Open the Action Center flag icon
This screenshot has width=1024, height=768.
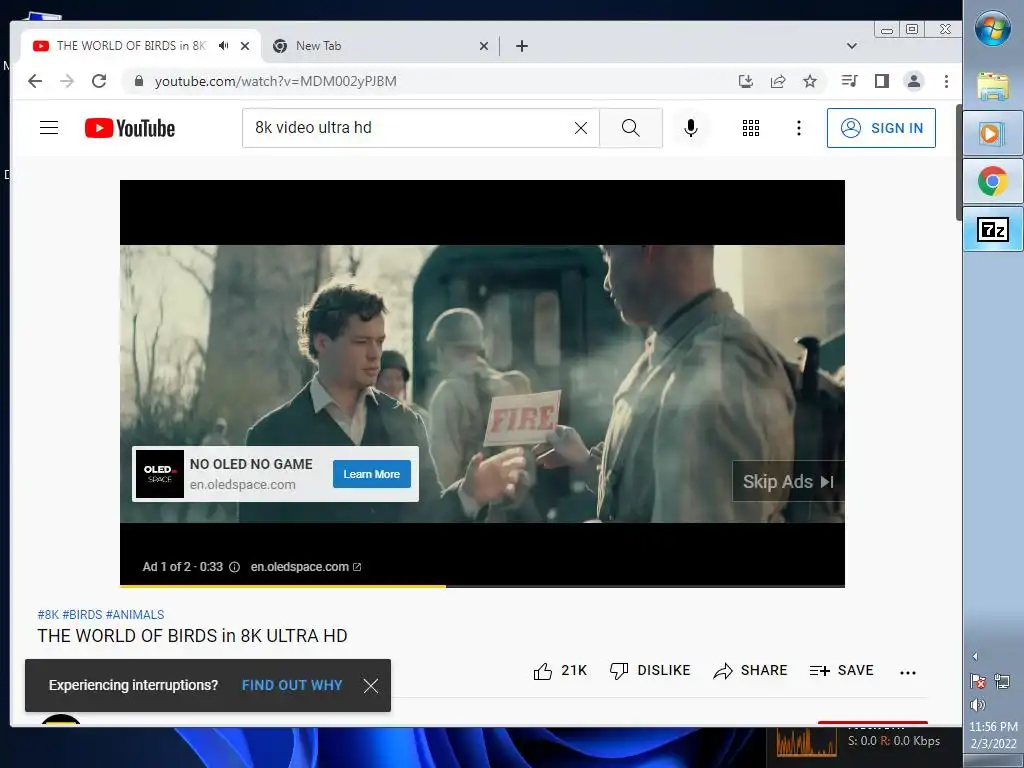tap(978, 682)
